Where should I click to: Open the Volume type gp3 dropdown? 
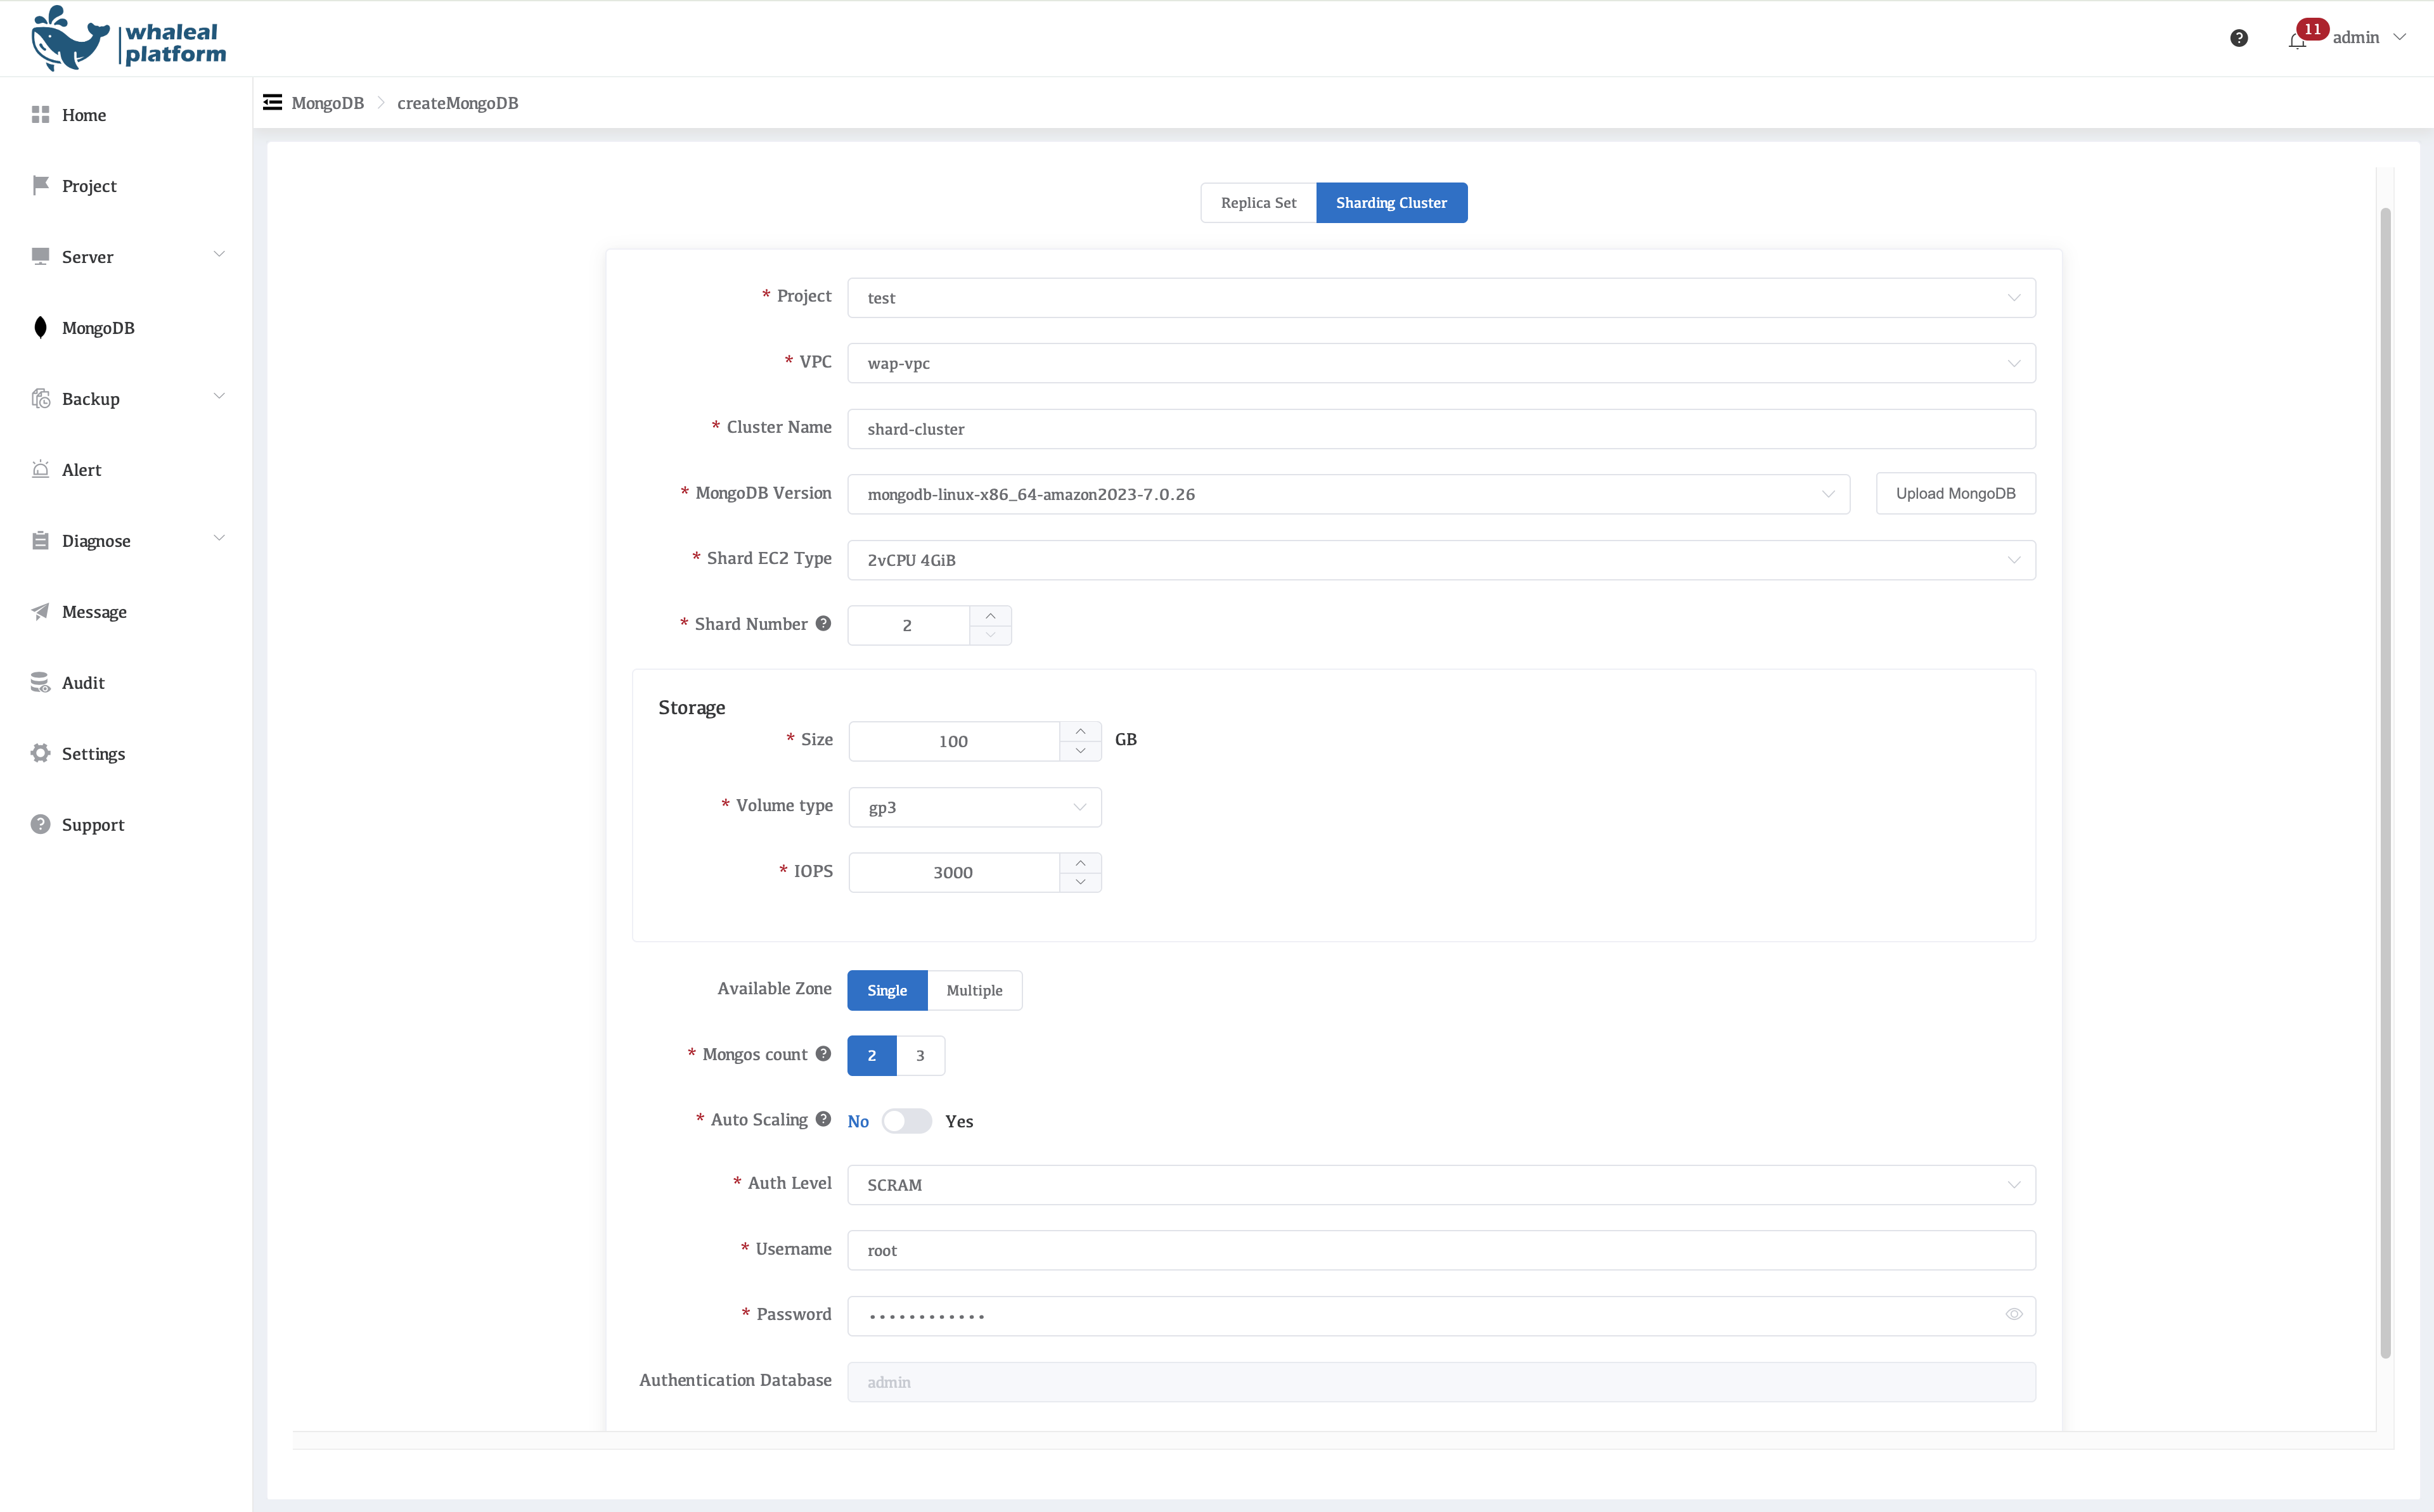coord(974,807)
